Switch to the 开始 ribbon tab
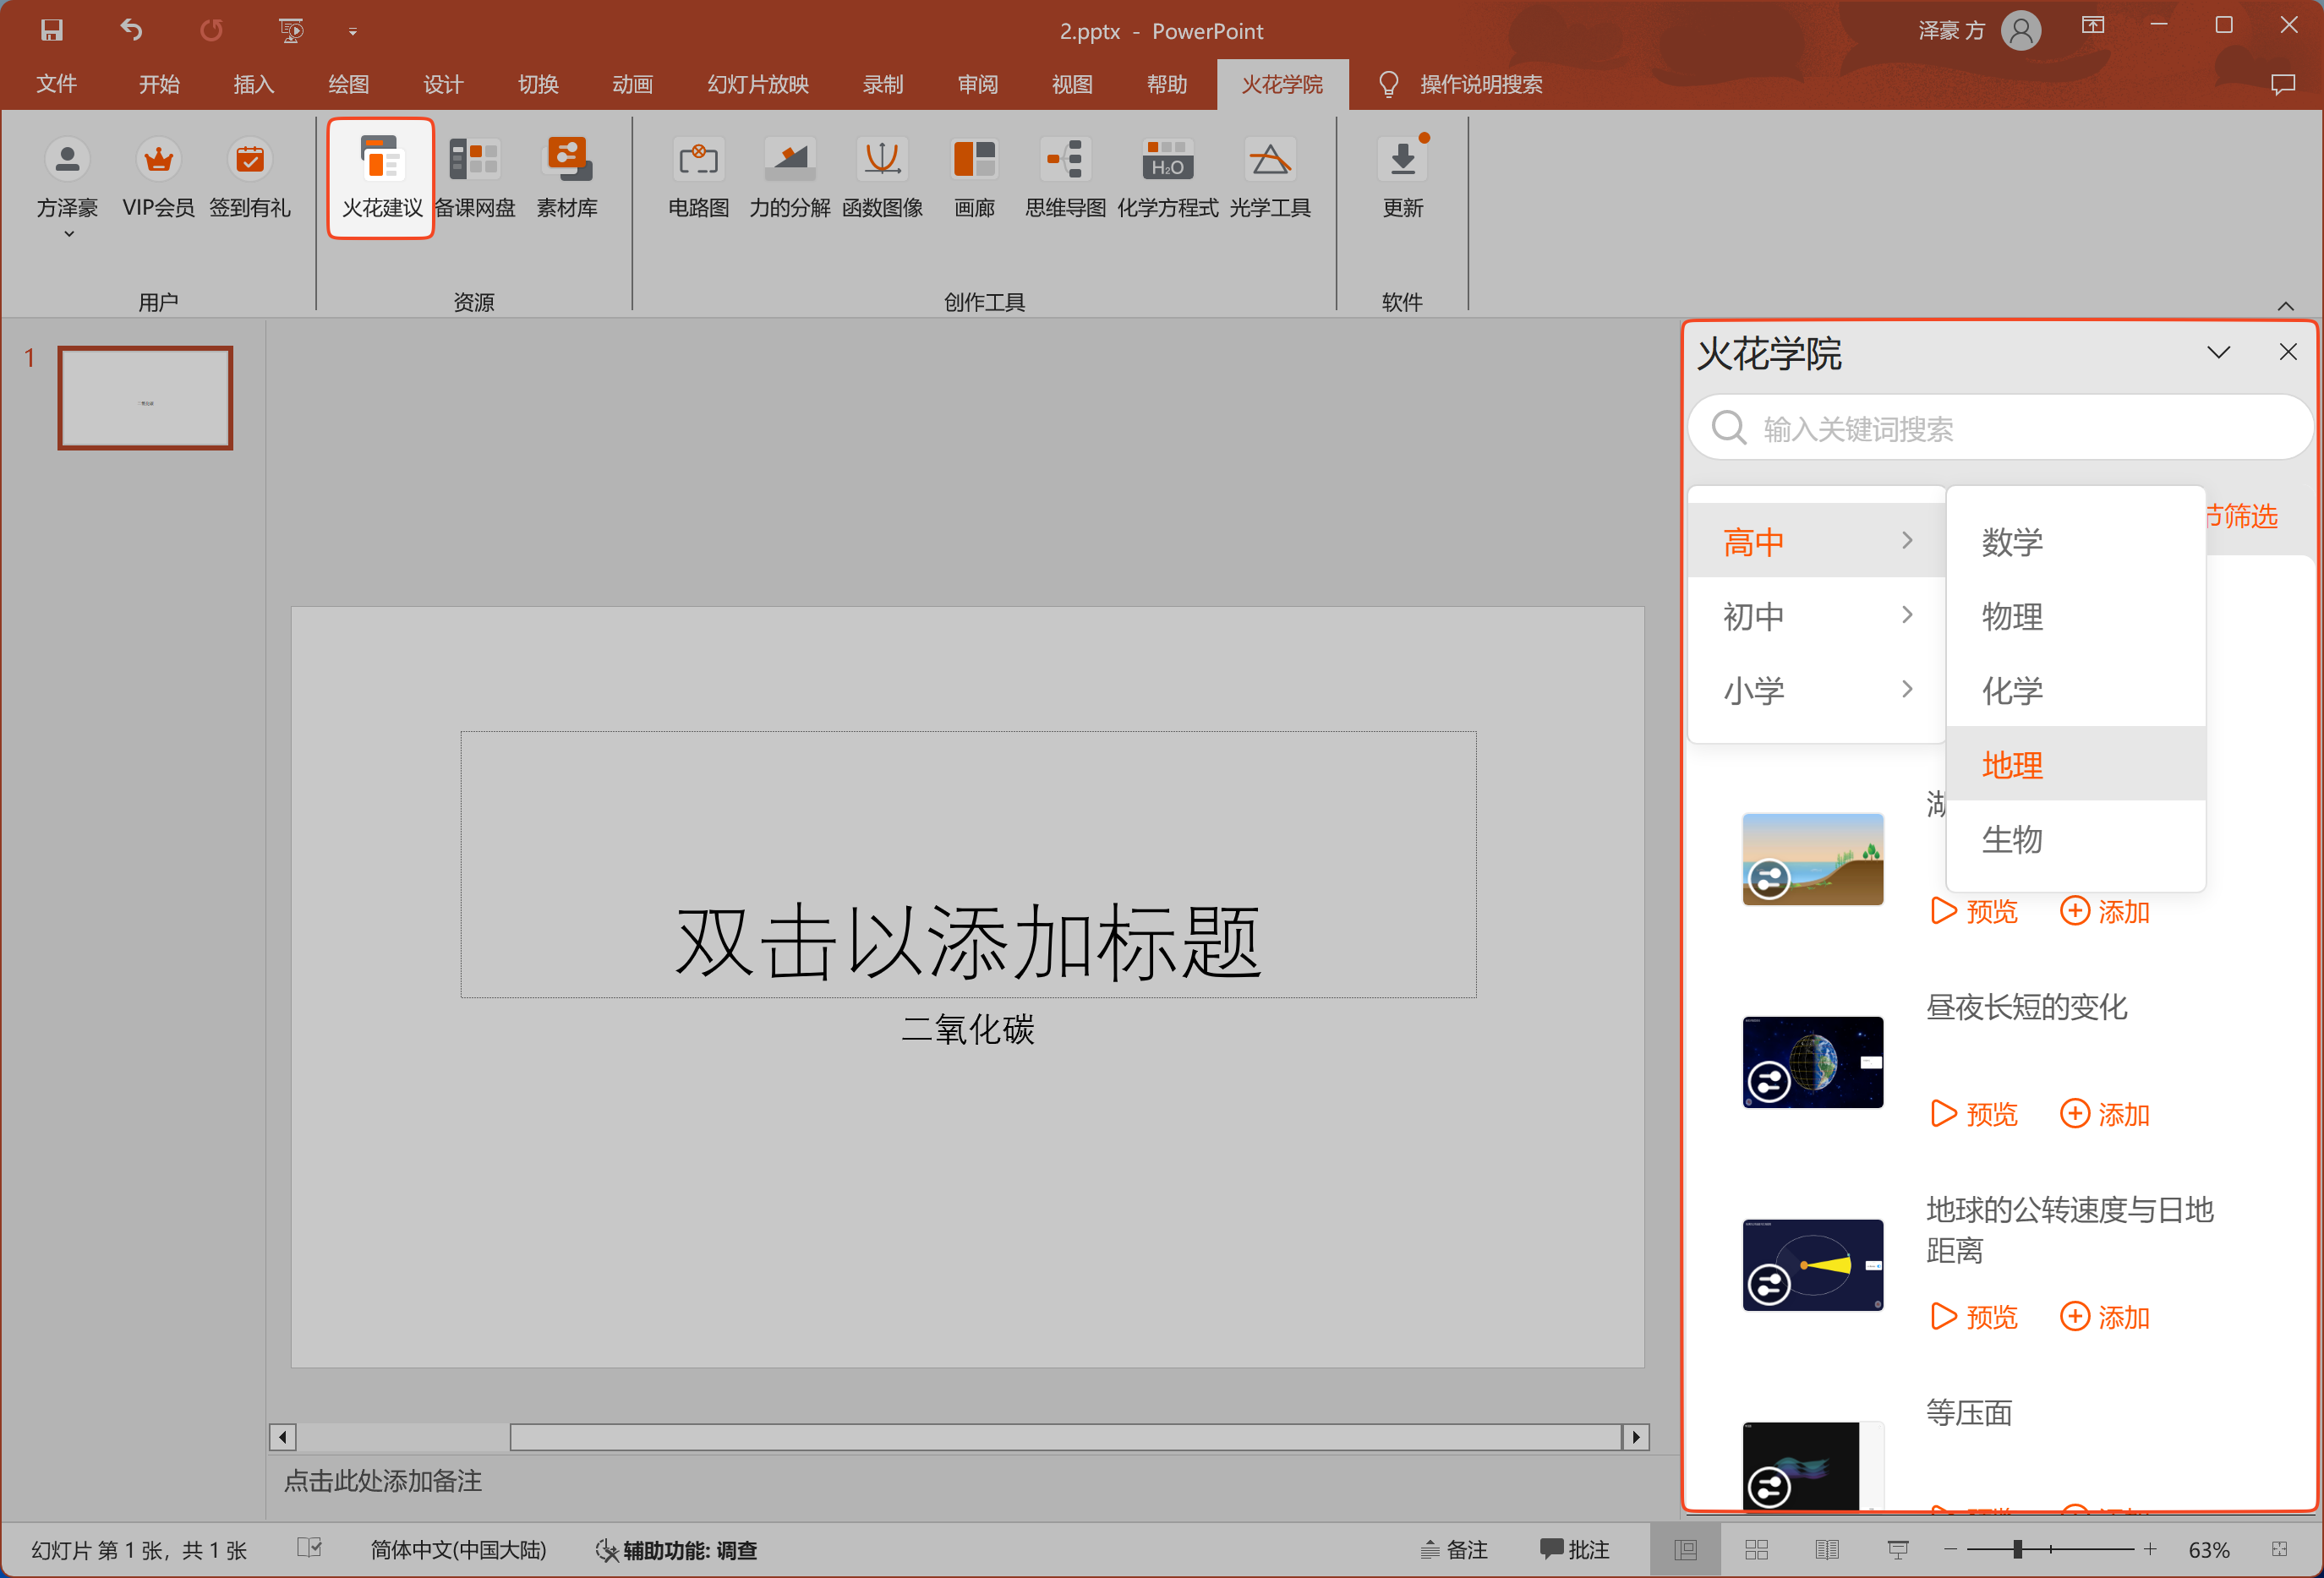 pos(159,84)
